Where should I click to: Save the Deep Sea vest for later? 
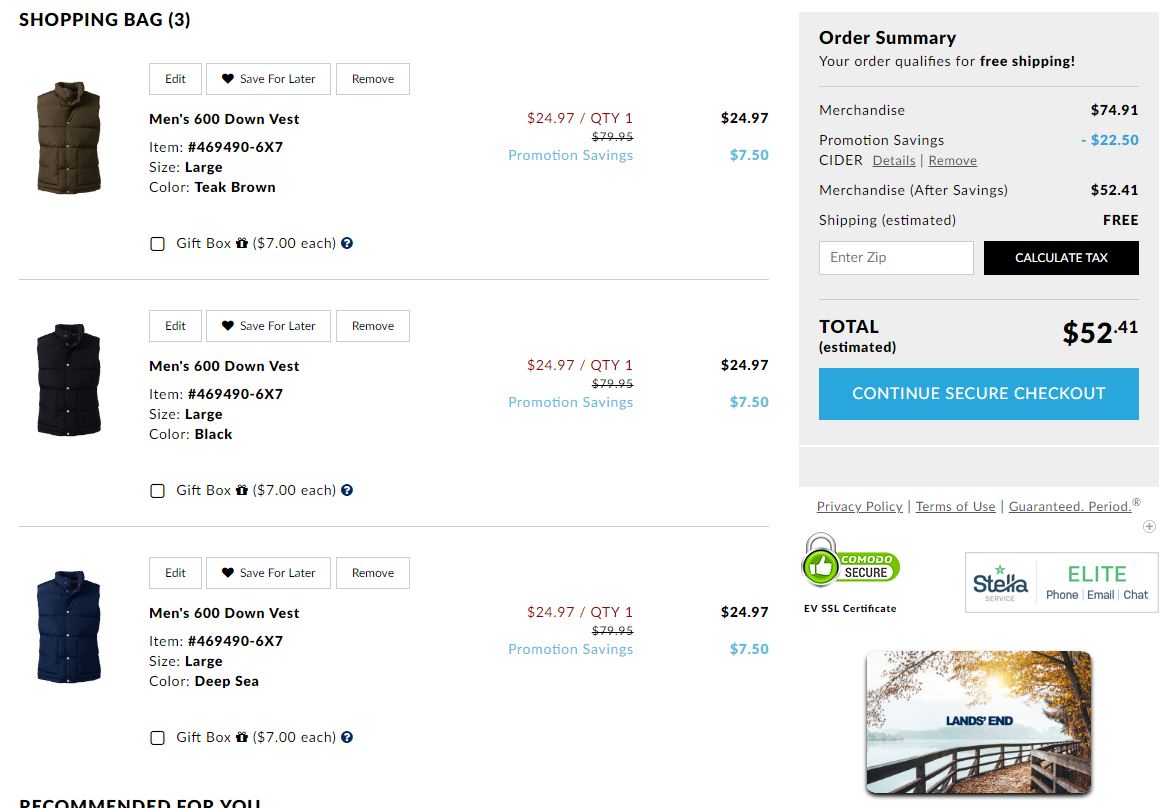[268, 573]
